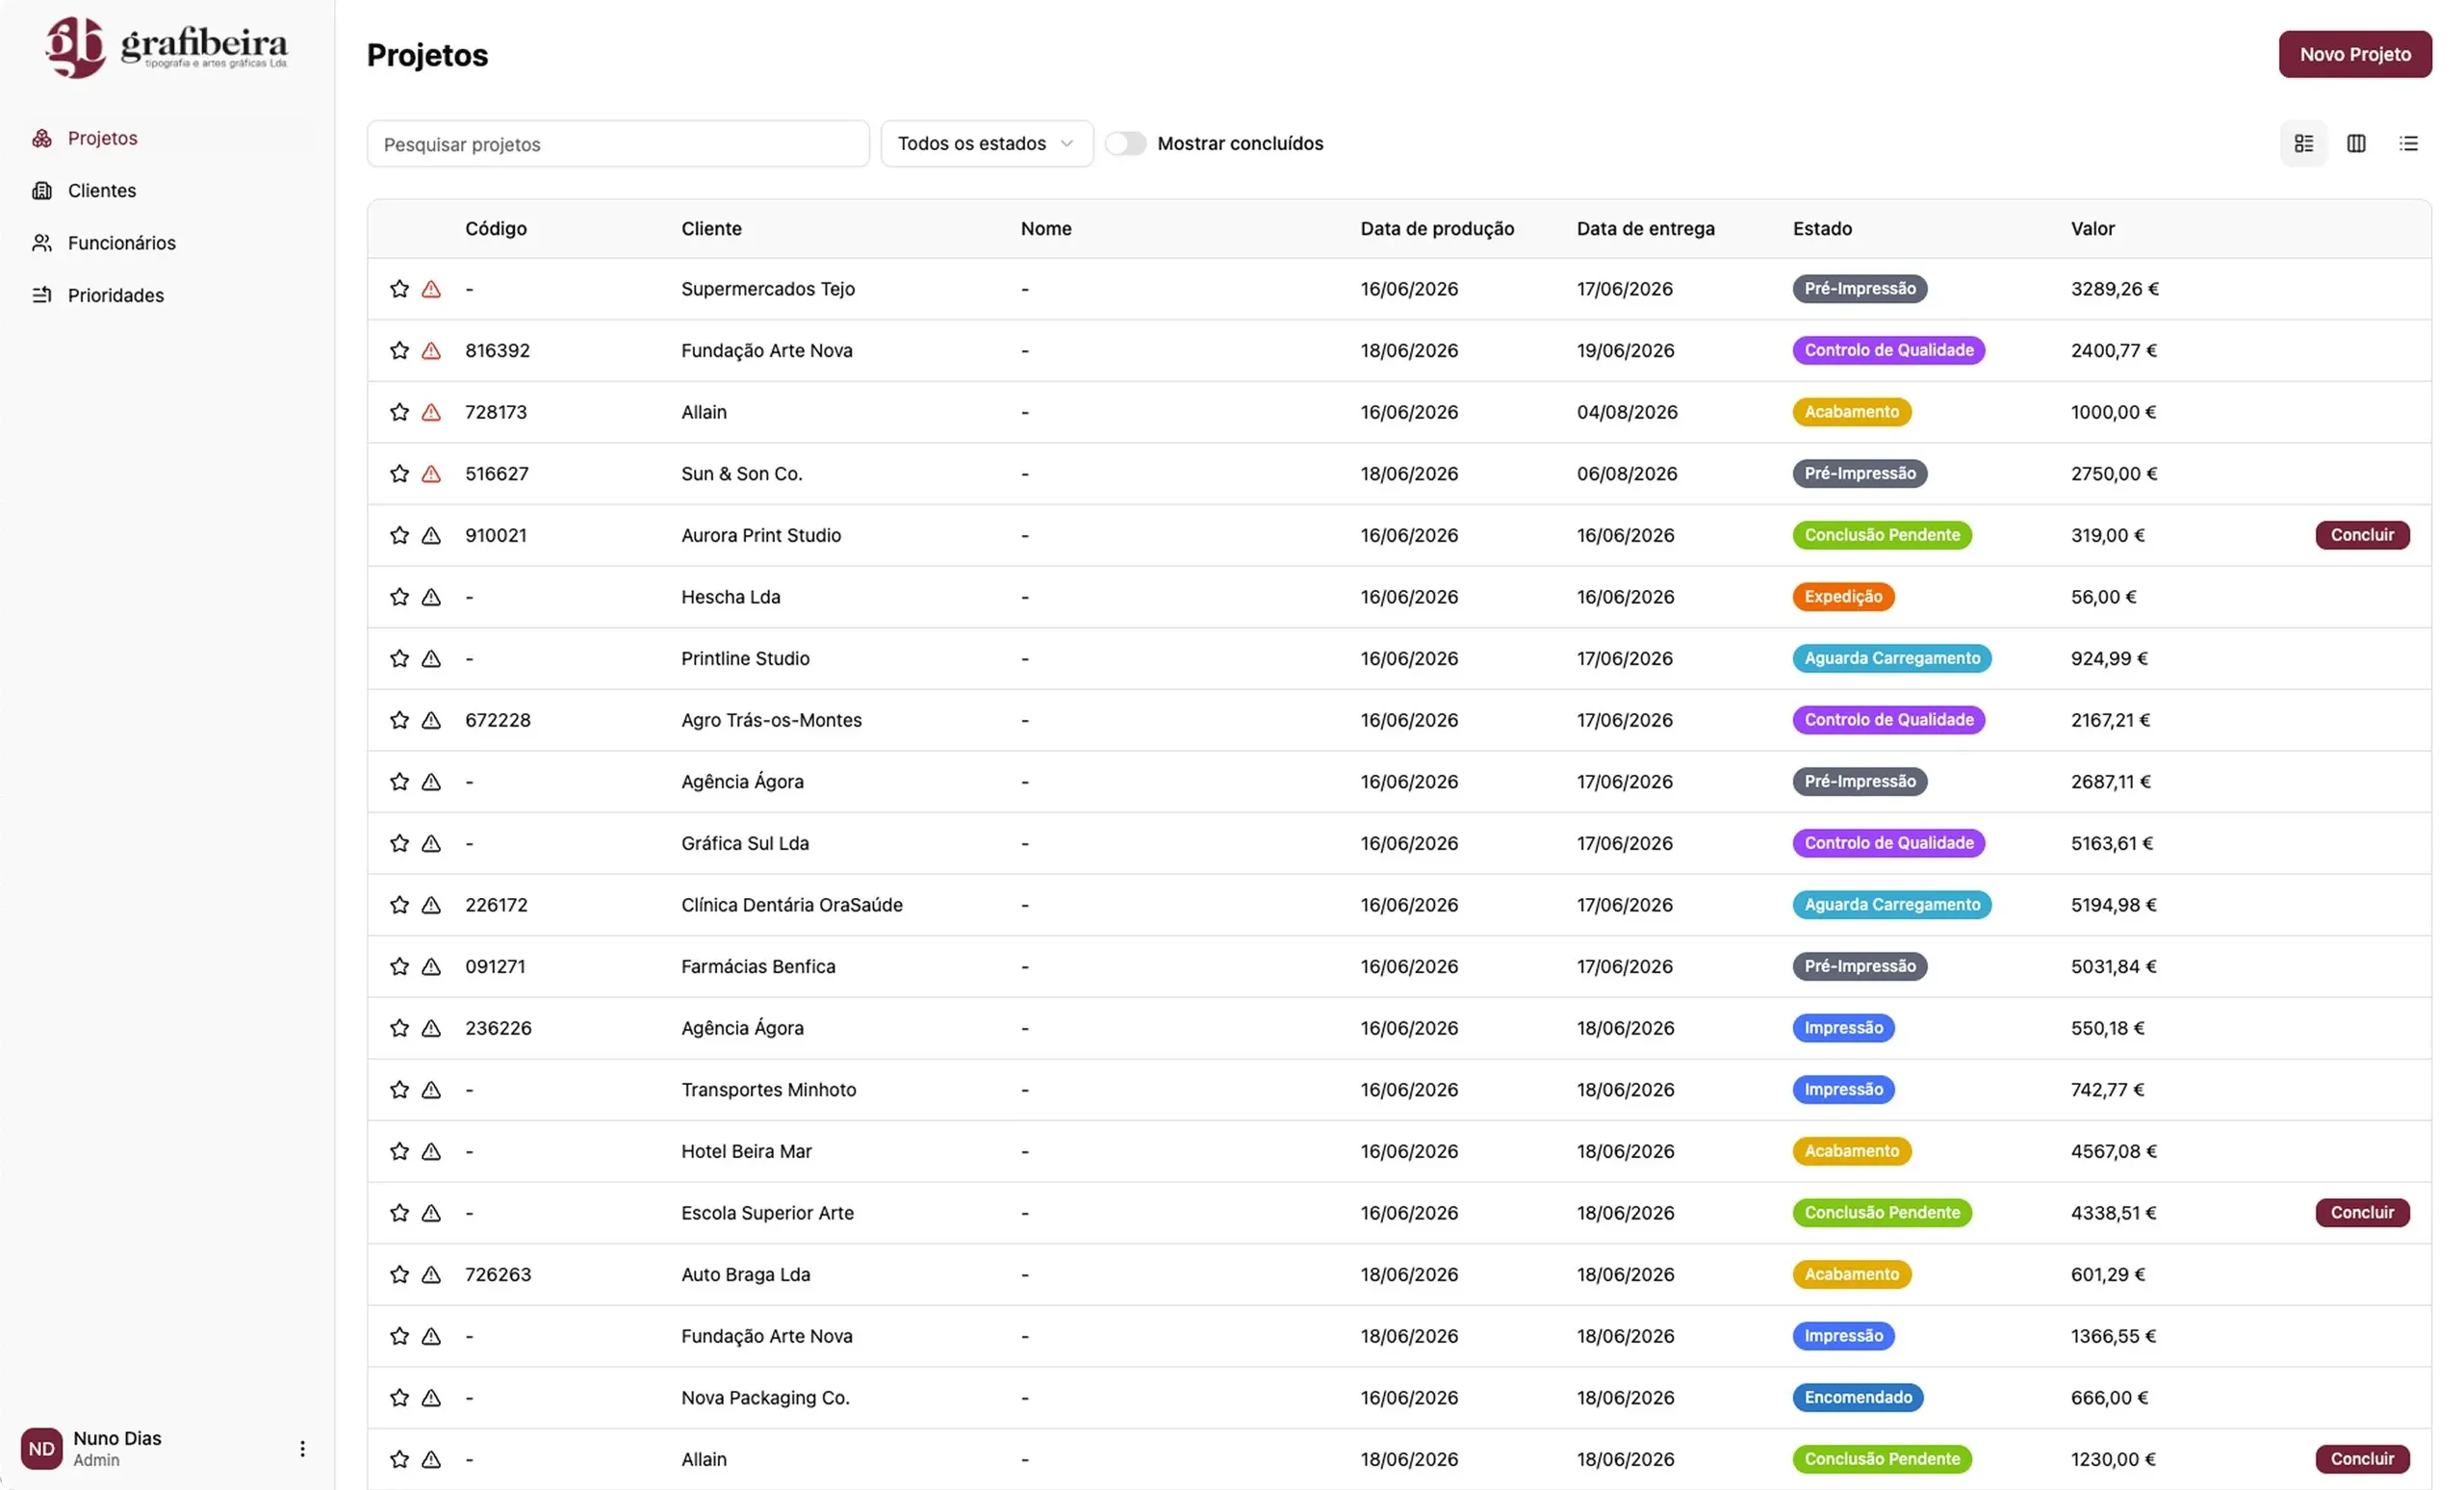Click Concluir for Aurora Print Studio
The height and width of the screenshot is (1490, 2464).
pos(2361,535)
